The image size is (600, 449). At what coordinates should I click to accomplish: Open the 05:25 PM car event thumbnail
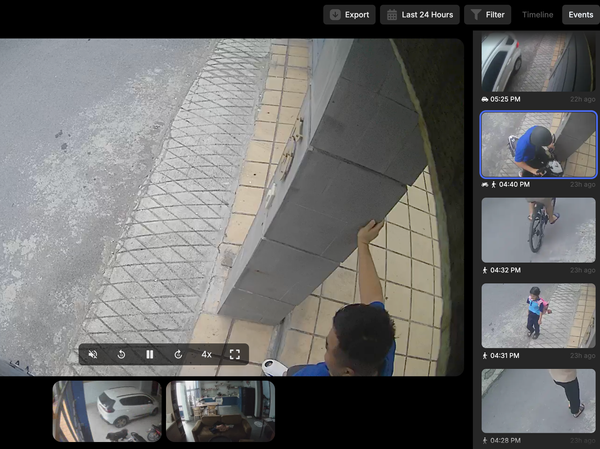[x=538, y=62]
